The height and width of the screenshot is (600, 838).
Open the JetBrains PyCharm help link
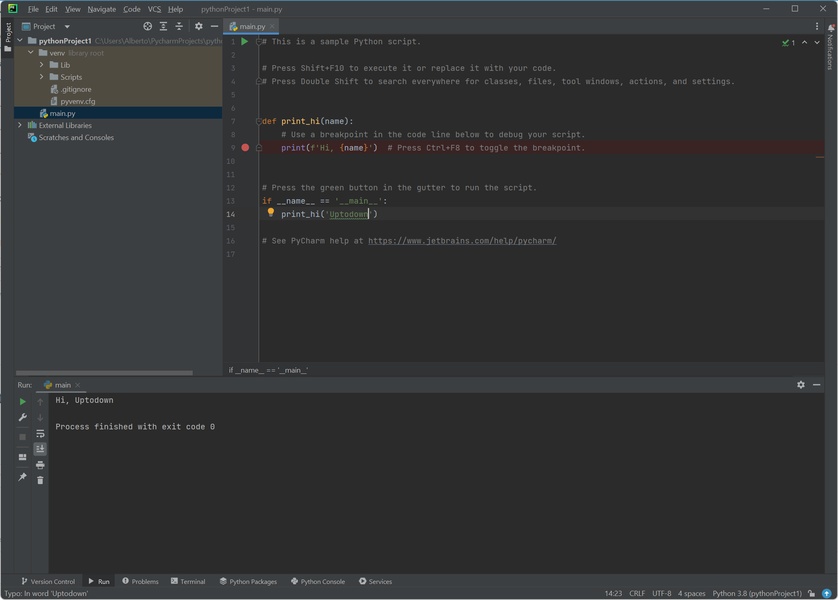coord(461,241)
